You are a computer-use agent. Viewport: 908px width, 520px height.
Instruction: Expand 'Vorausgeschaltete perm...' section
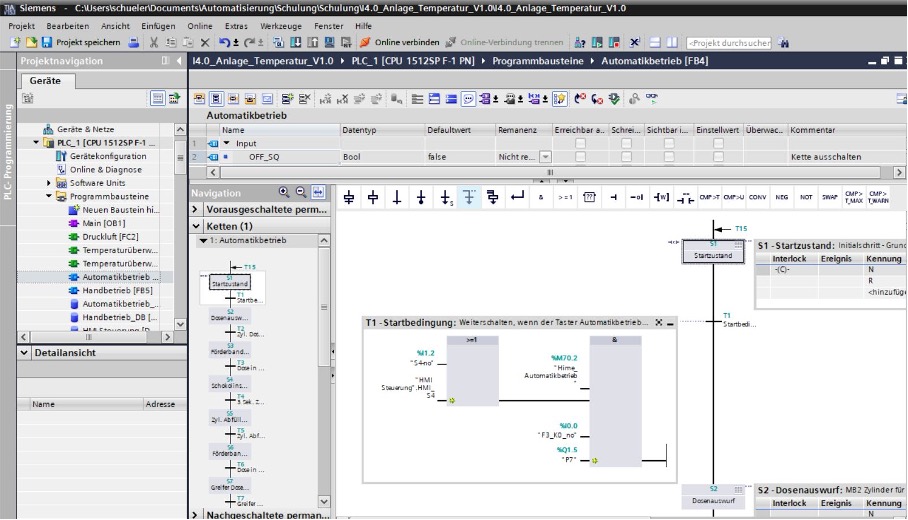(x=195, y=210)
